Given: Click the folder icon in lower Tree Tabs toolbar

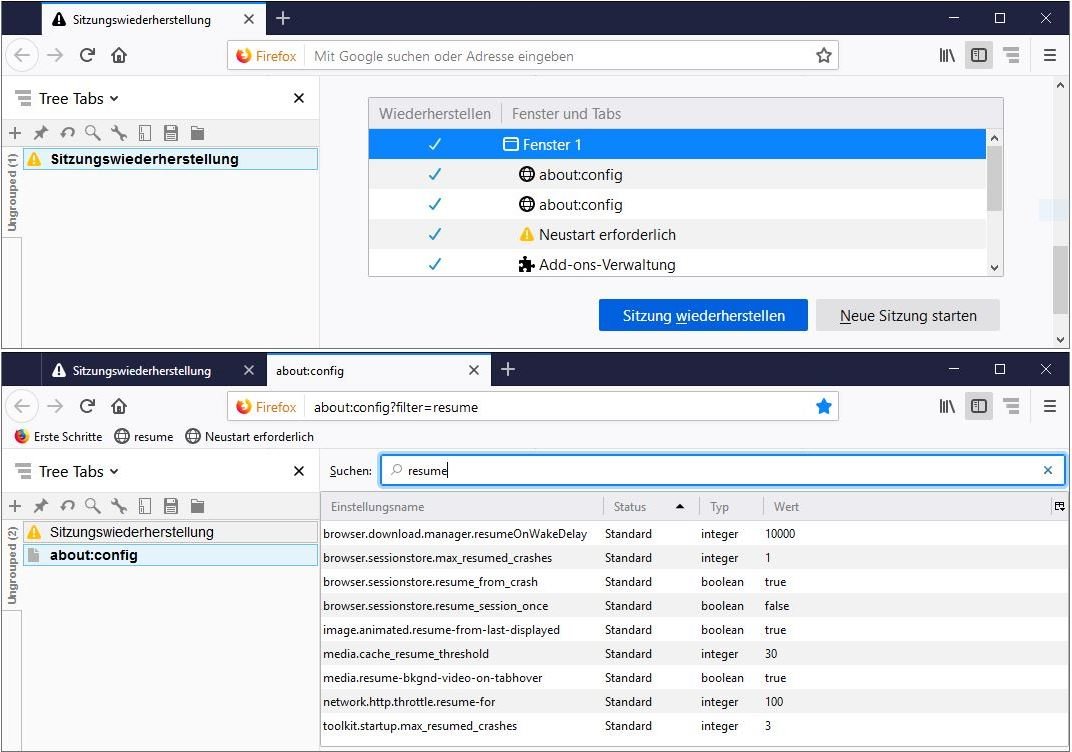Looking at the screenshot, I should 197,506.
